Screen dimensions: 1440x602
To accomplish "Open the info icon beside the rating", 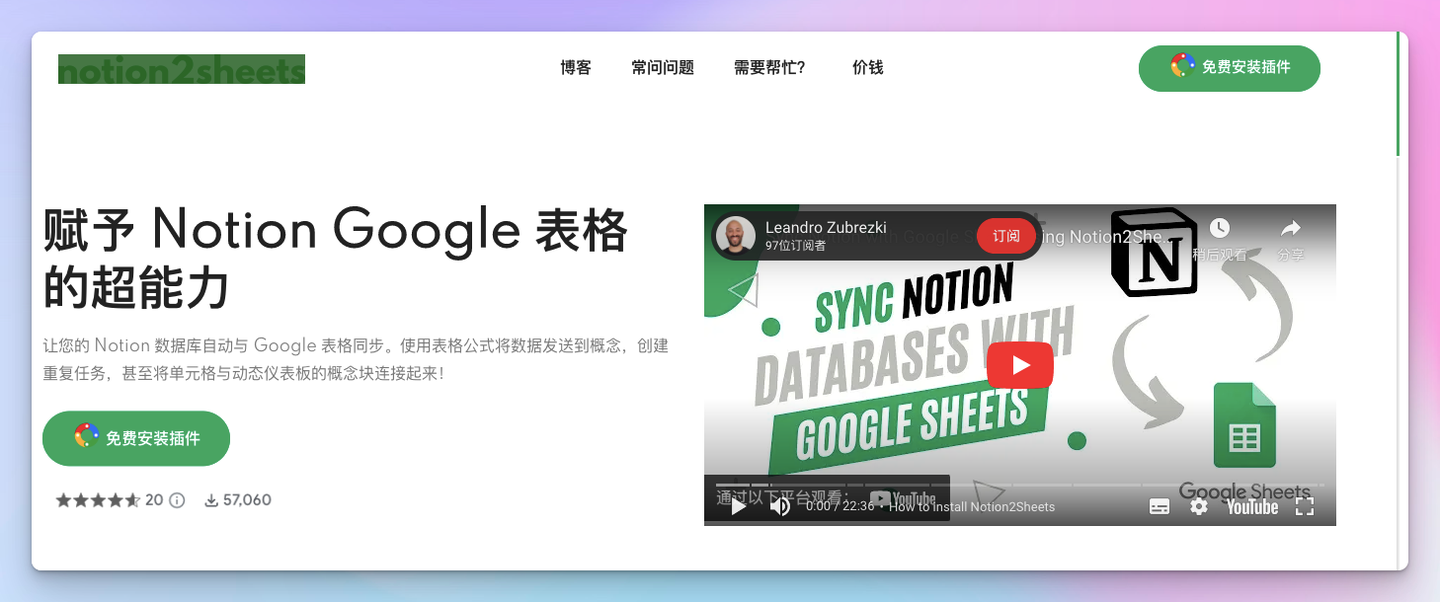I will (x=178, y=499).
